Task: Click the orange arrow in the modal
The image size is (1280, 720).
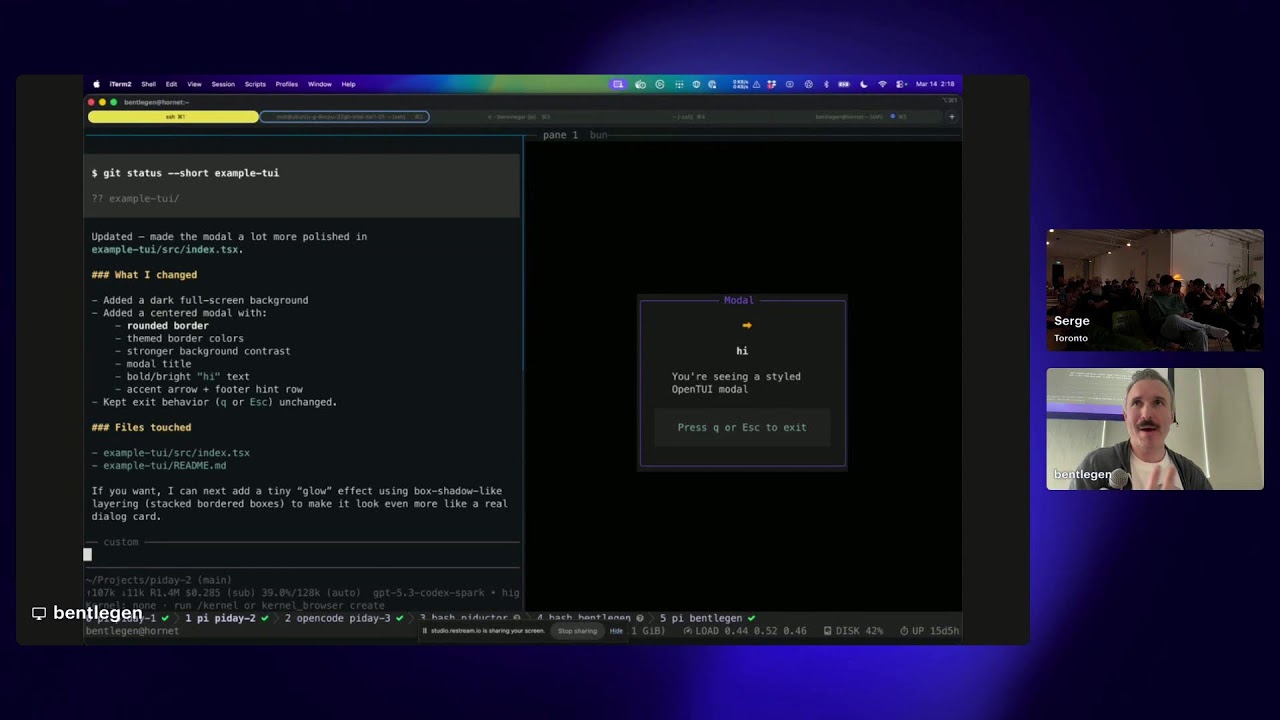Action: 747,325
